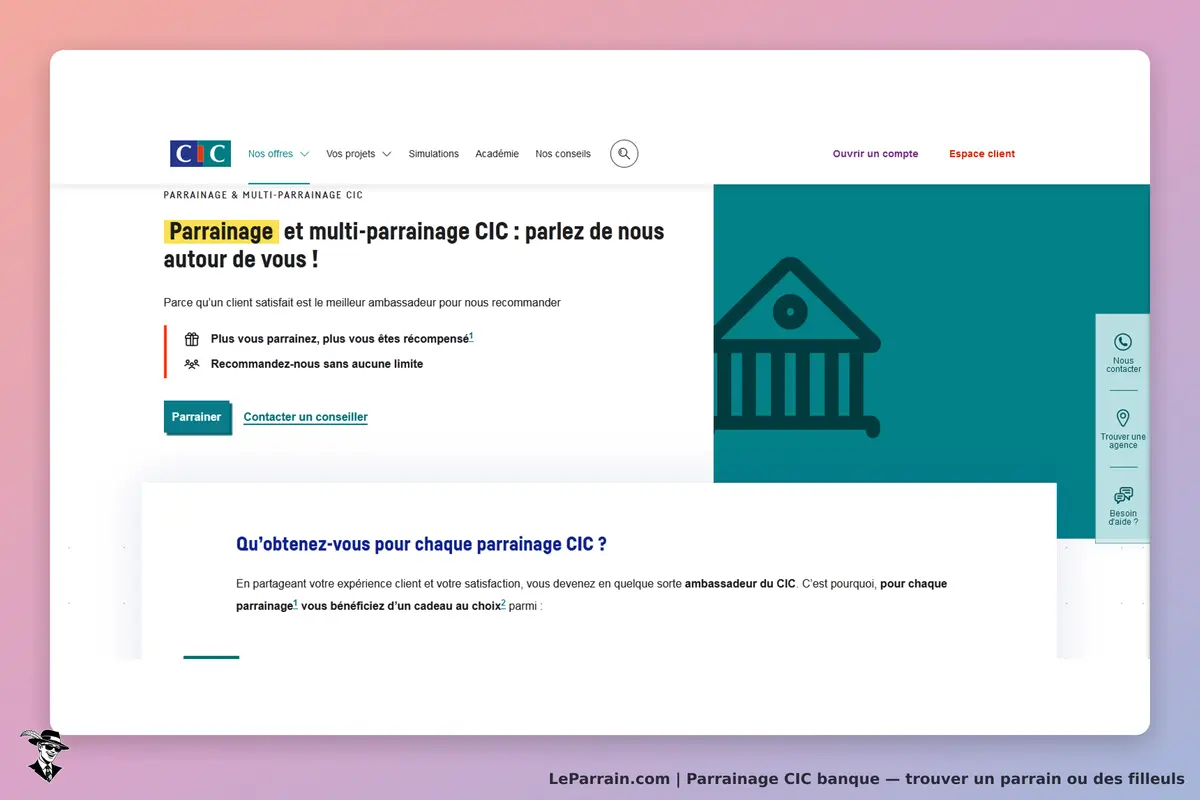Click the chat bubble icon for Besoin d'aide
1200x800 pixels.
click(x=1123, y=495)
